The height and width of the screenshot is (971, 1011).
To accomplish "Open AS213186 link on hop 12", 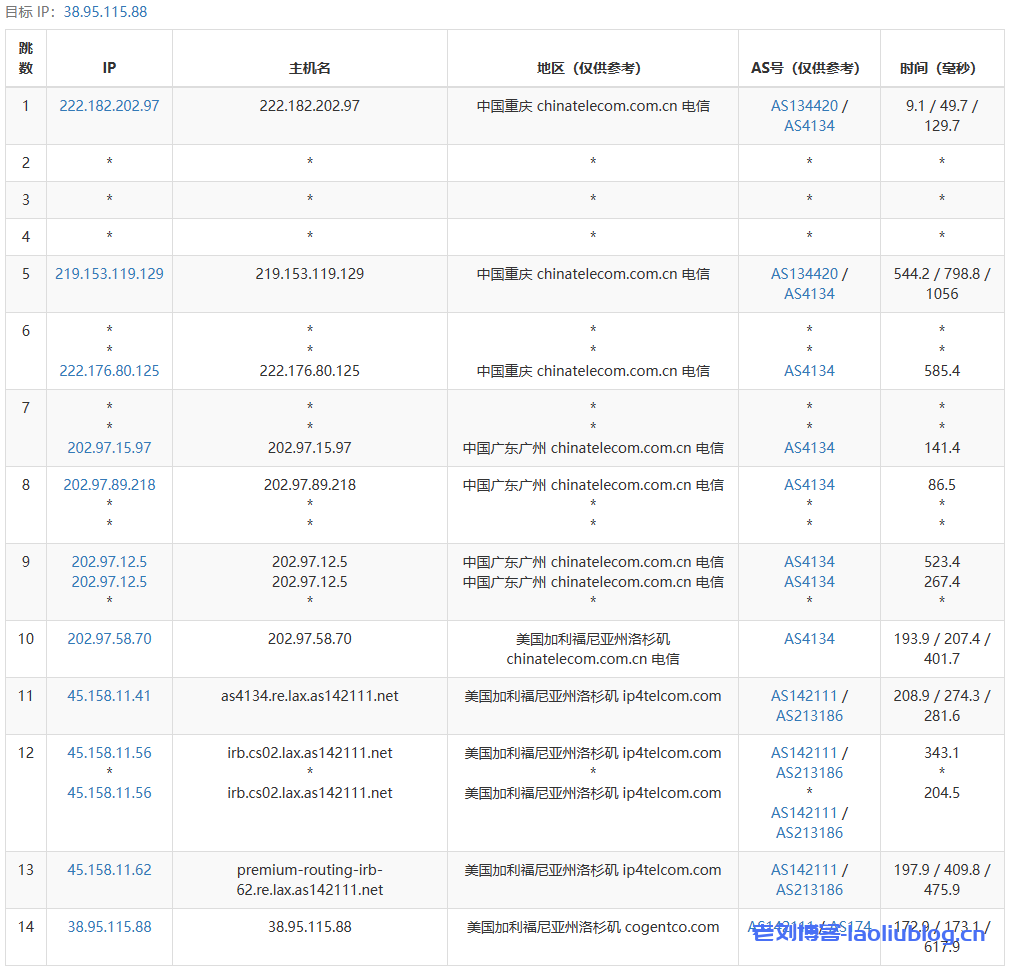I will [x=809, y=772].
